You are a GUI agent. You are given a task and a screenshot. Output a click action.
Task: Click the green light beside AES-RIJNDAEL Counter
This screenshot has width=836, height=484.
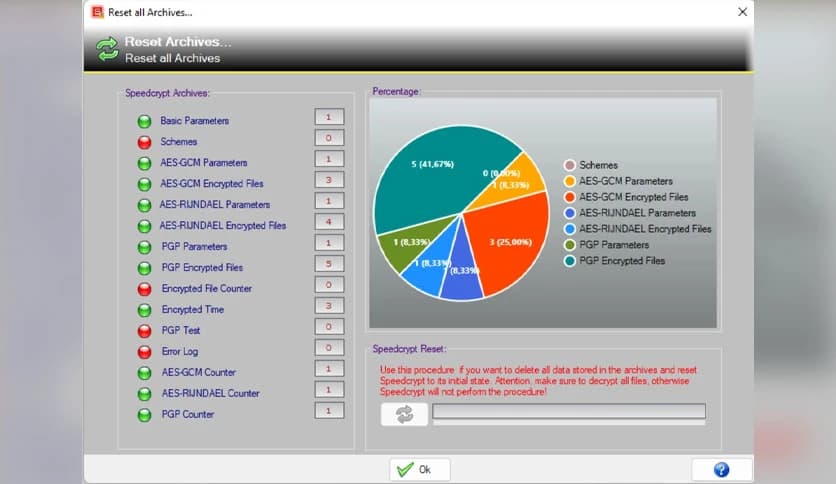(x=144, y=394)
